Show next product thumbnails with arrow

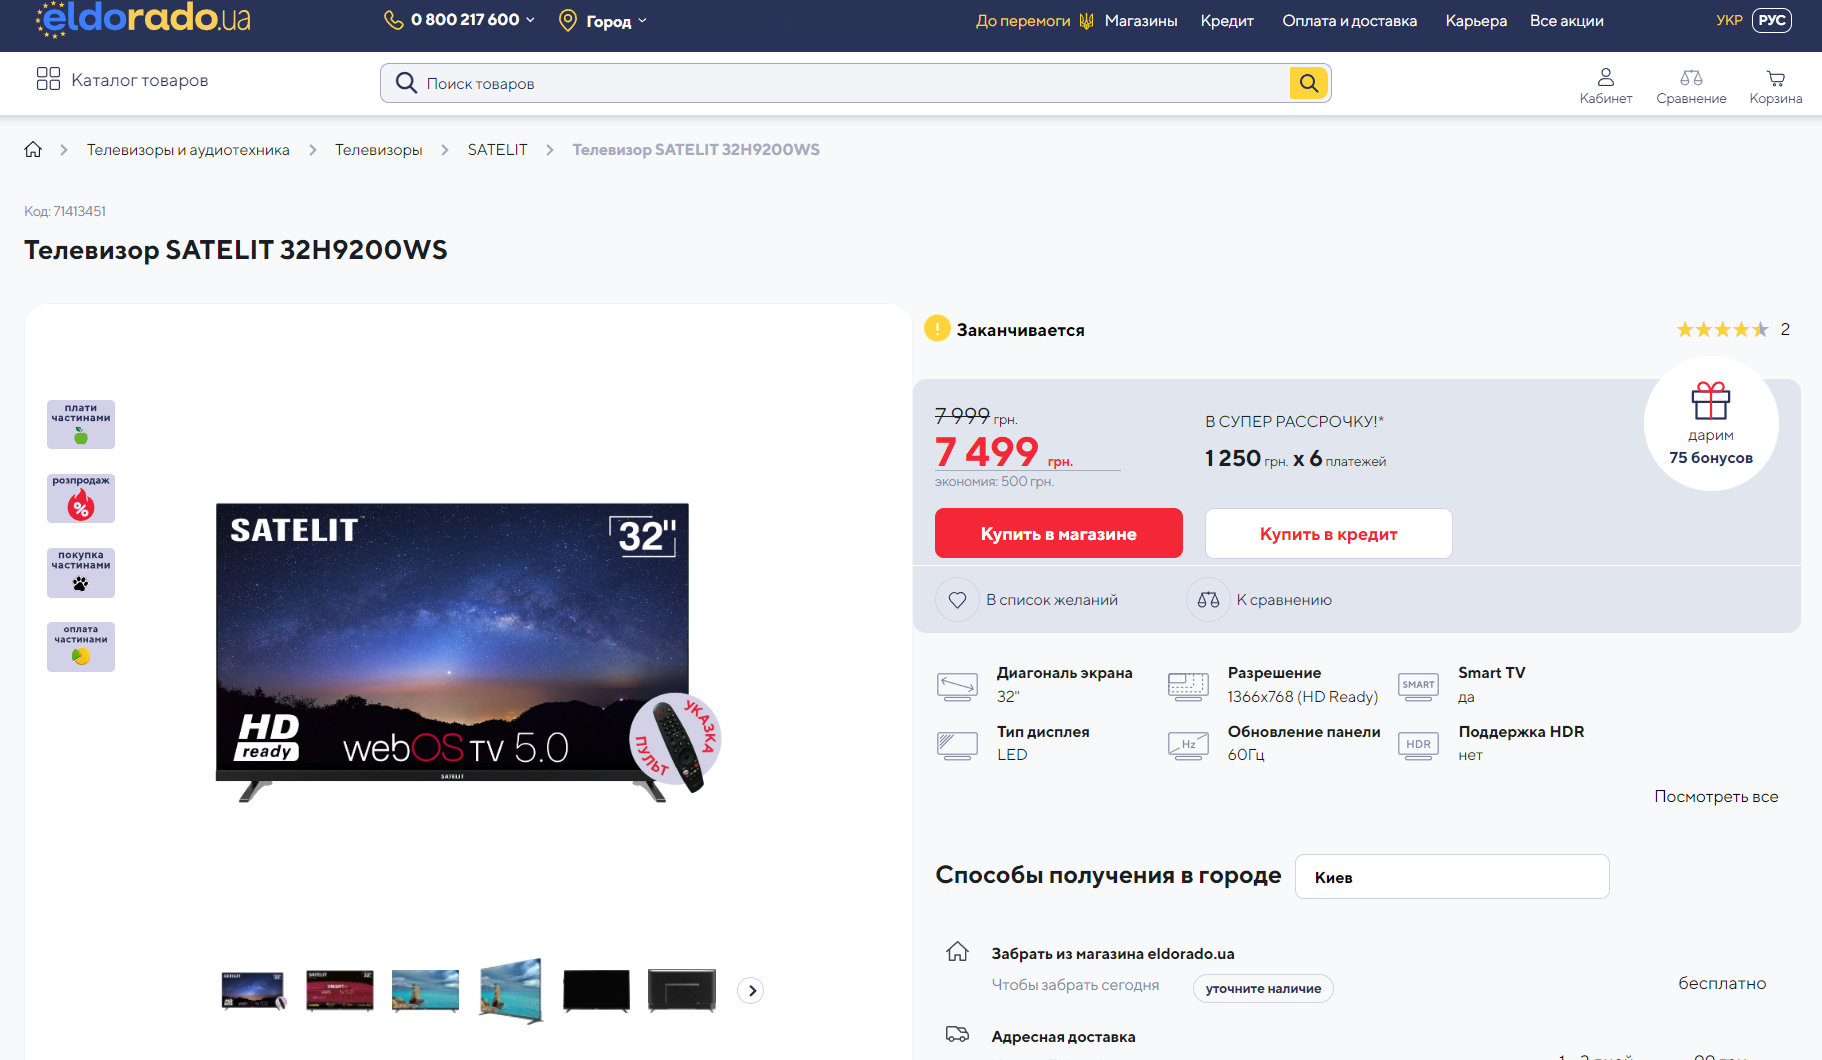[751, 990]
